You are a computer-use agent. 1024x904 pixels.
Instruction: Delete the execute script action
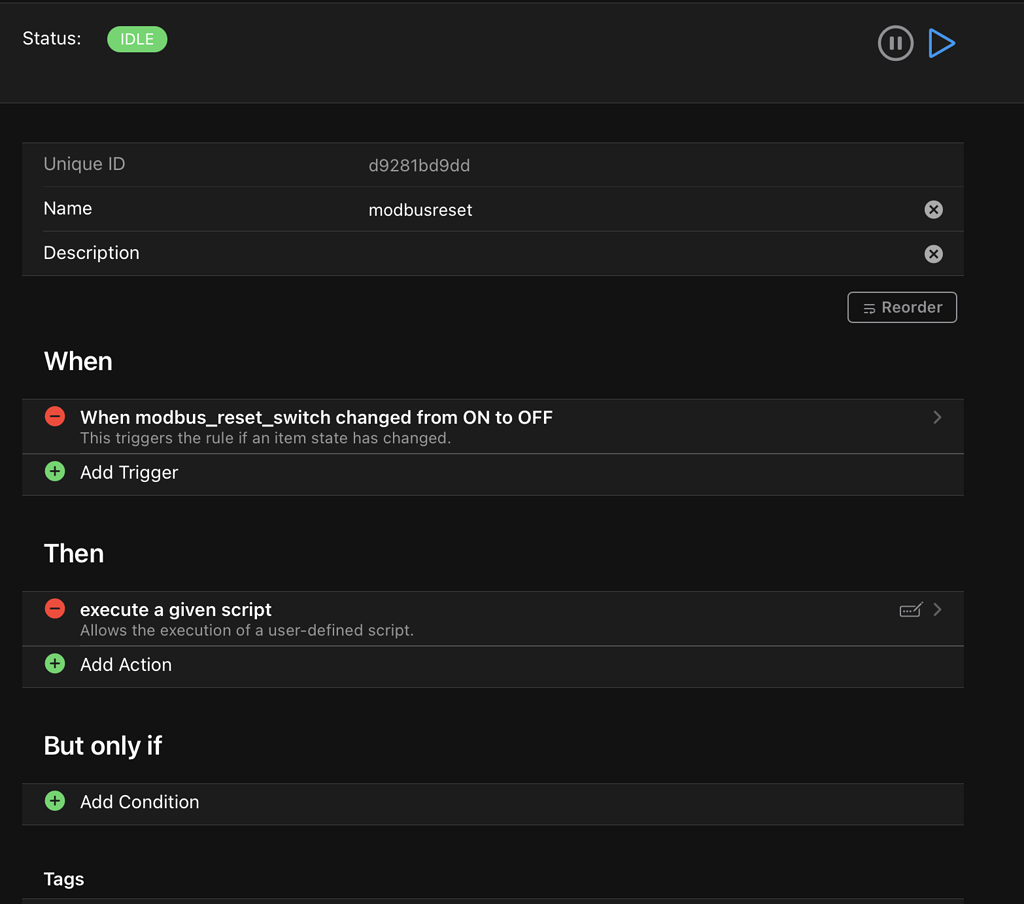click(55, 609)
